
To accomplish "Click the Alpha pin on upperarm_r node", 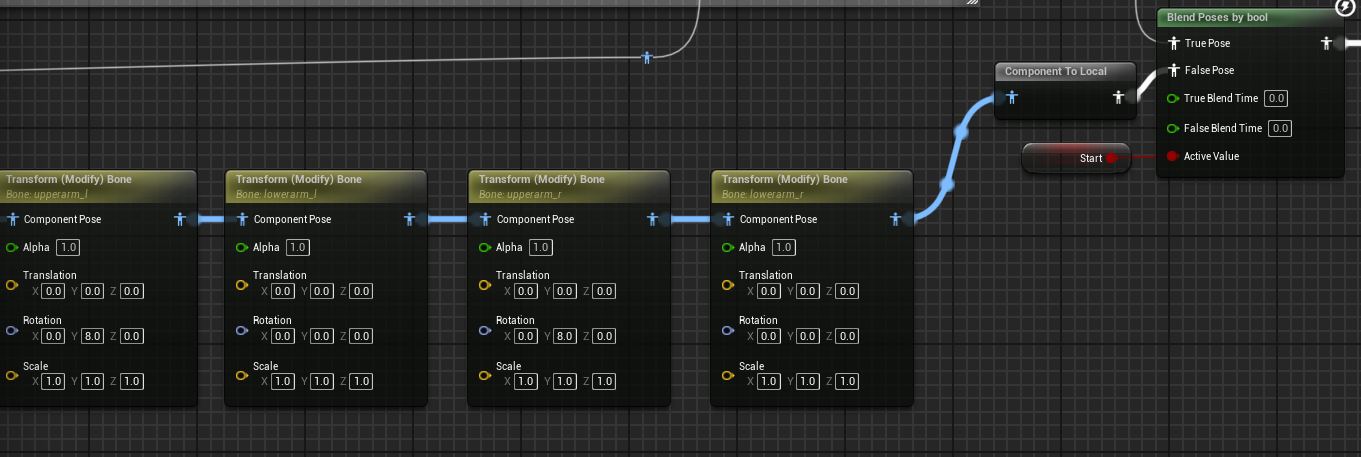I will [485, 247].
